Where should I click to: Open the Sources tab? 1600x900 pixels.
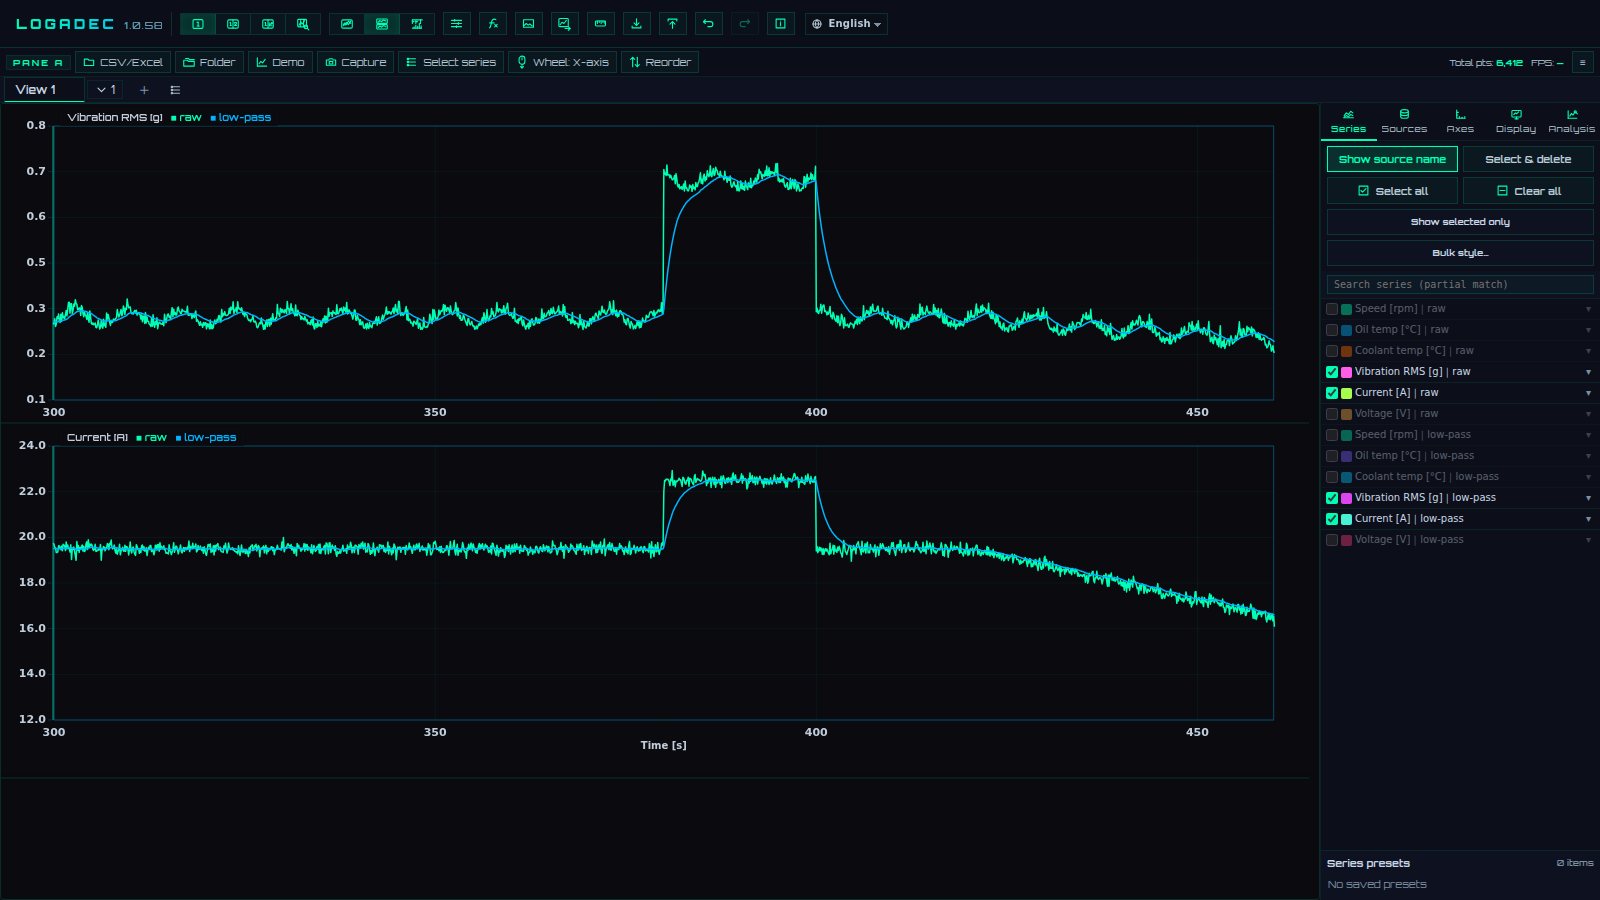coord(1404,121)
